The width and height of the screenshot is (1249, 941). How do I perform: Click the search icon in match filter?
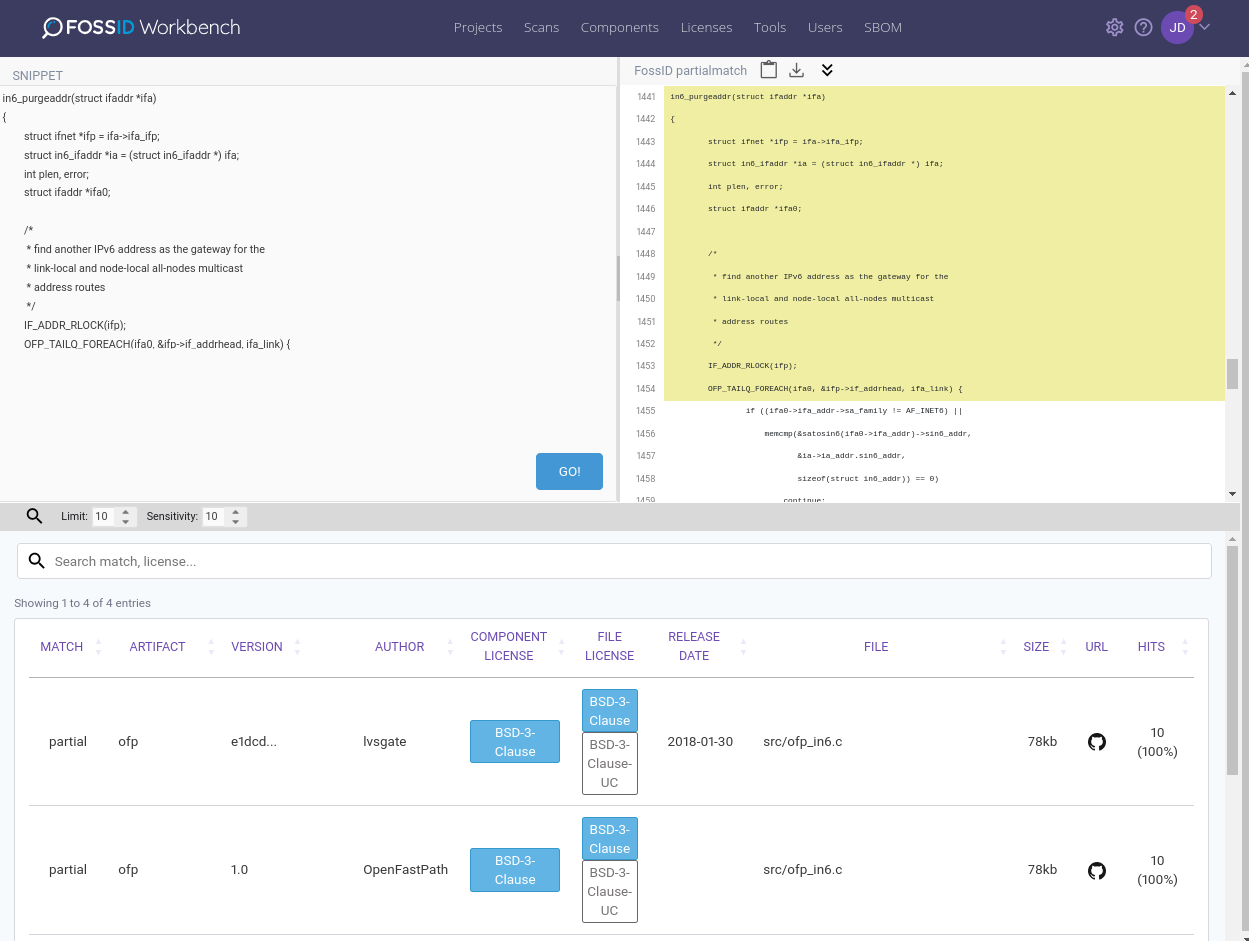click(x=37, y=561)
